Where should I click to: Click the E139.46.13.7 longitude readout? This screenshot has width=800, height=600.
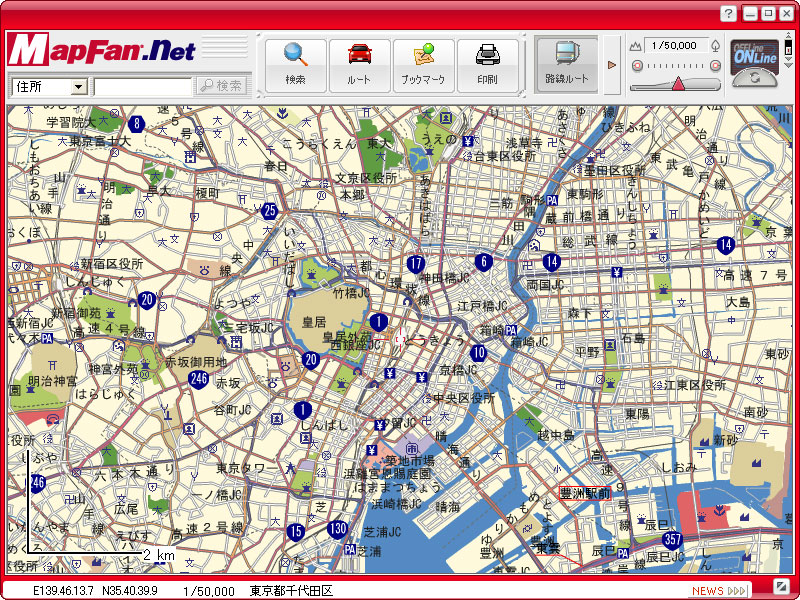point(63,591)
